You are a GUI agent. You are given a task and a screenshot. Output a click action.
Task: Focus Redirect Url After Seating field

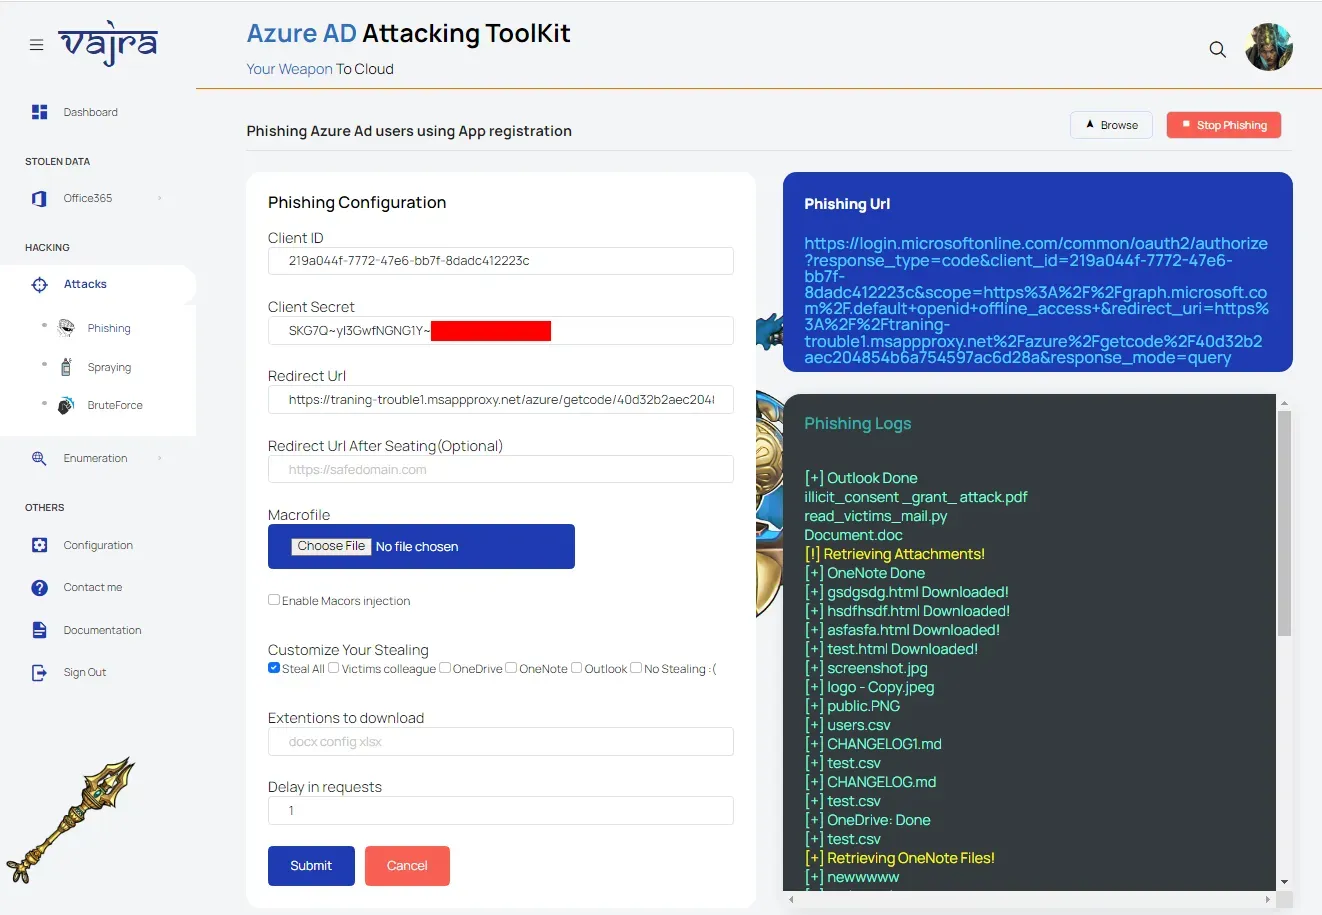click(x=501, y=469)
